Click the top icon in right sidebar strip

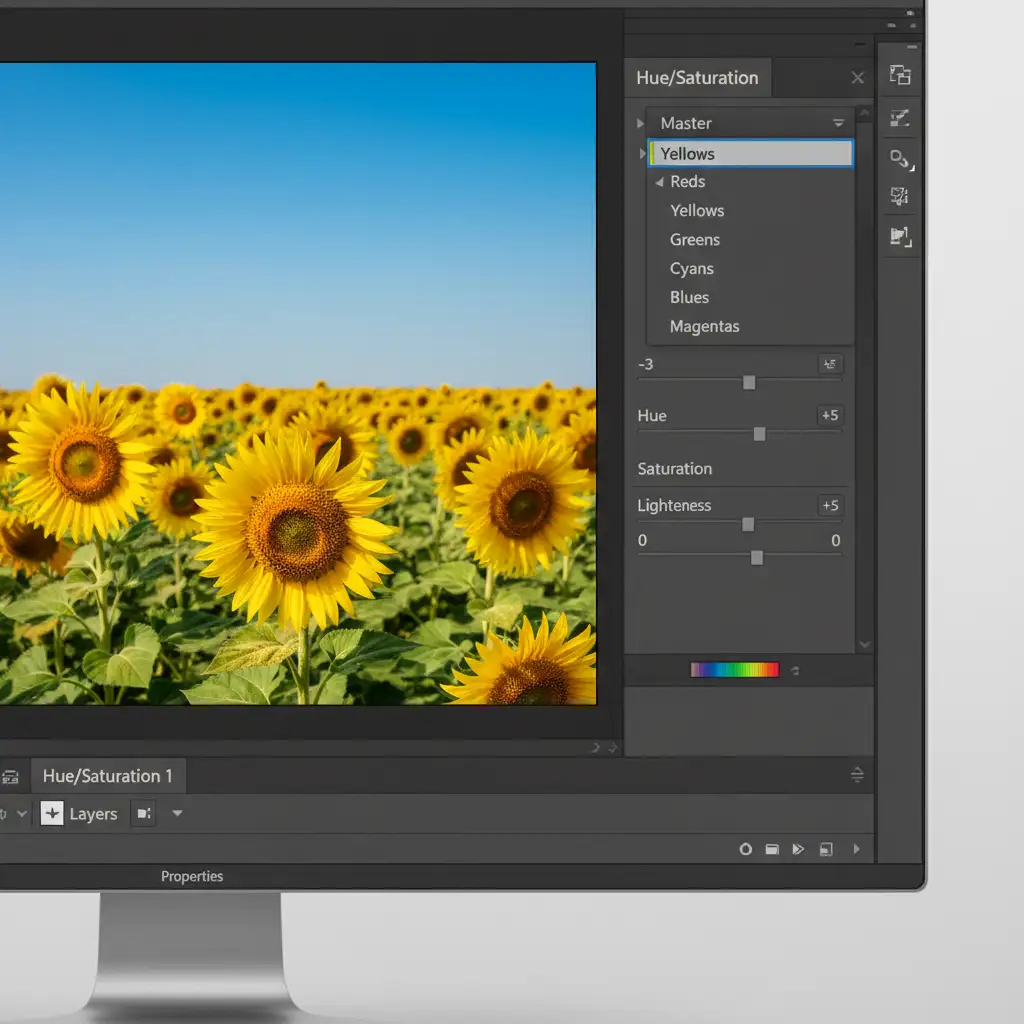(900, 75)
